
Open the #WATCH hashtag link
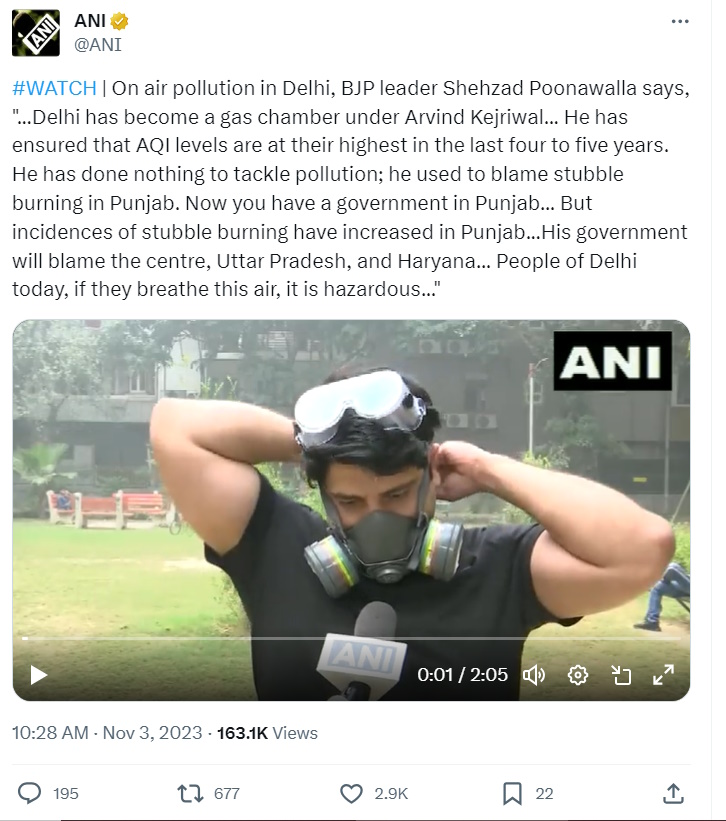[x=54, y=87]
